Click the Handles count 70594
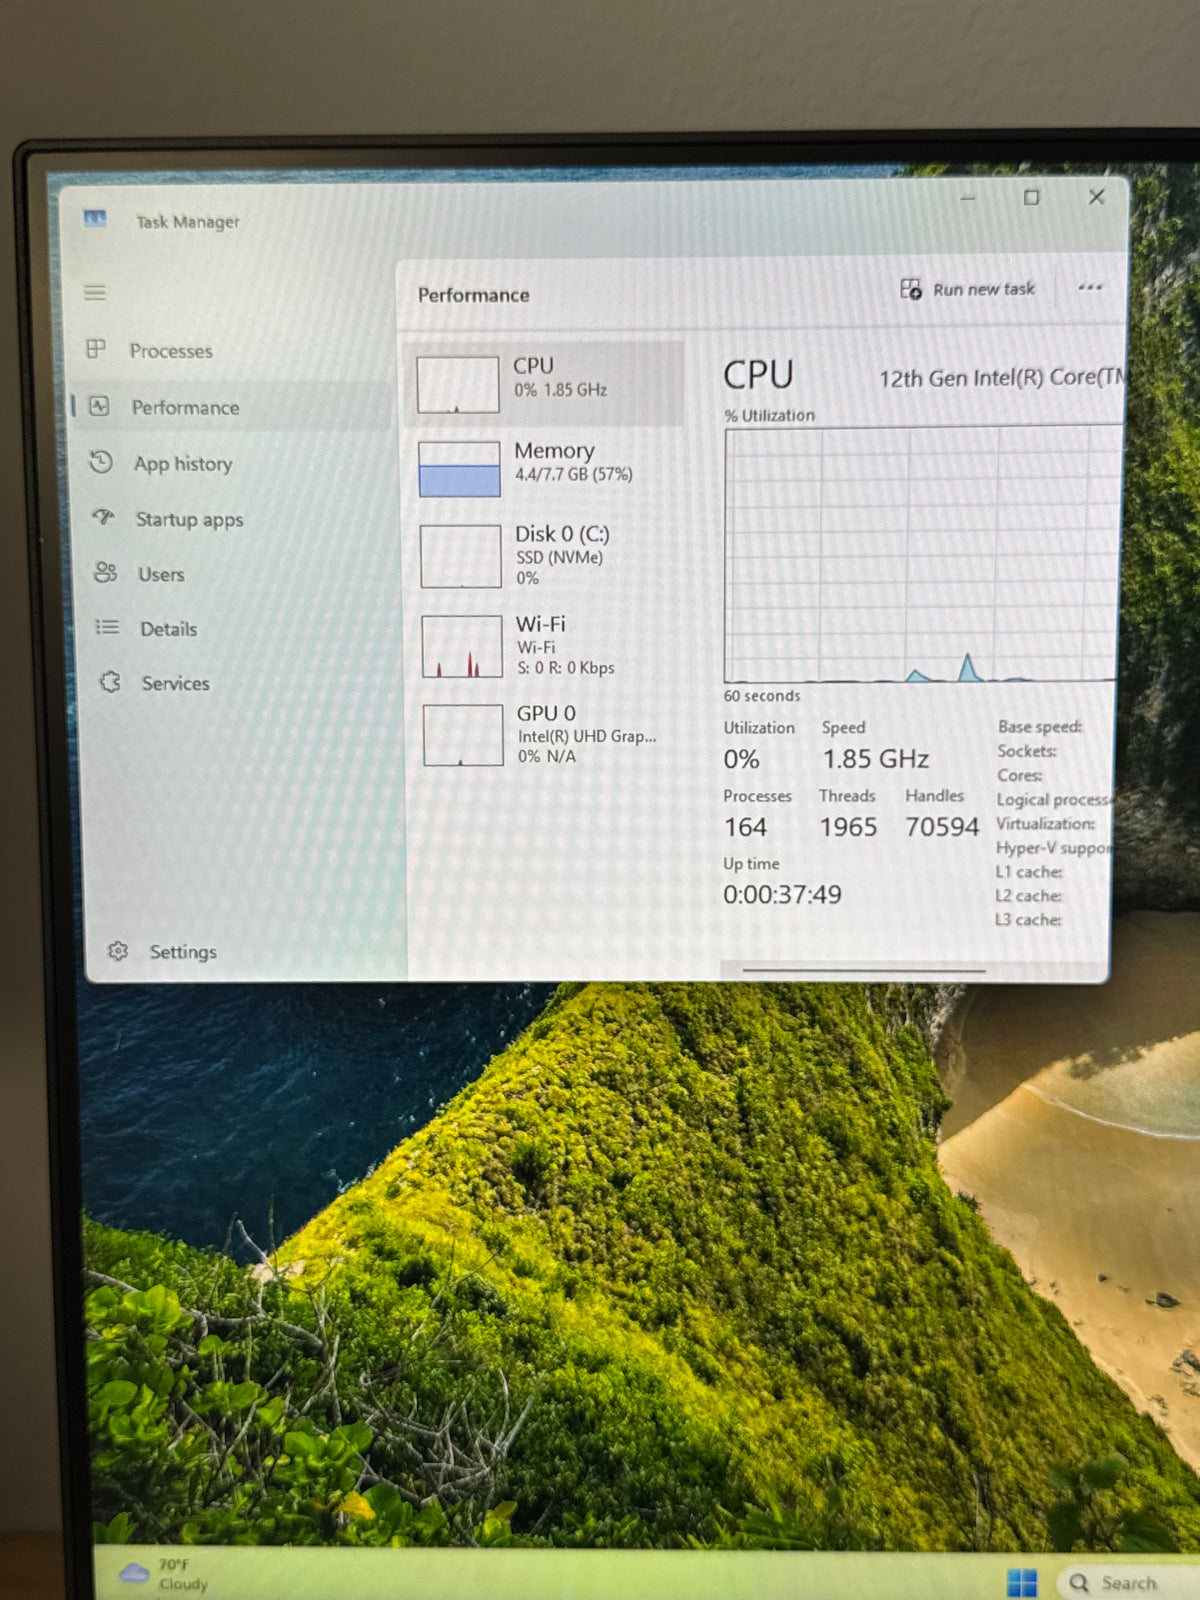Screen dimensions: 1200x1600 coord(942,827)
